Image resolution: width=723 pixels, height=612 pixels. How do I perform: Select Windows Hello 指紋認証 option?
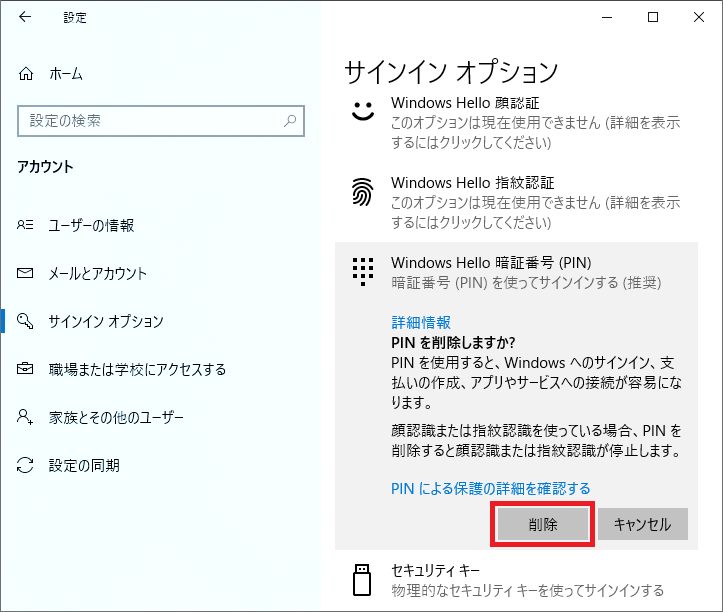coord(516,202)
